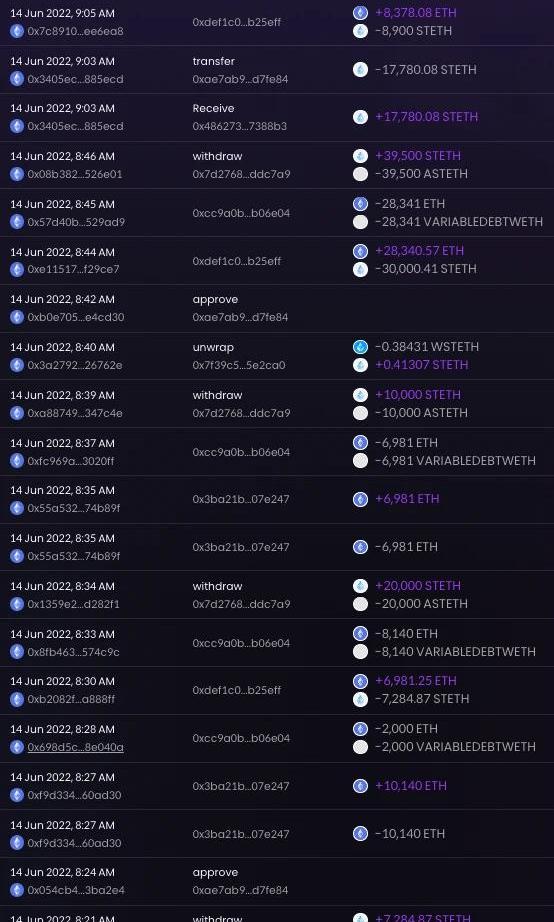Open contract 0x3ba21b...07e247 in +10,140 ETH row

pos(241,786)
